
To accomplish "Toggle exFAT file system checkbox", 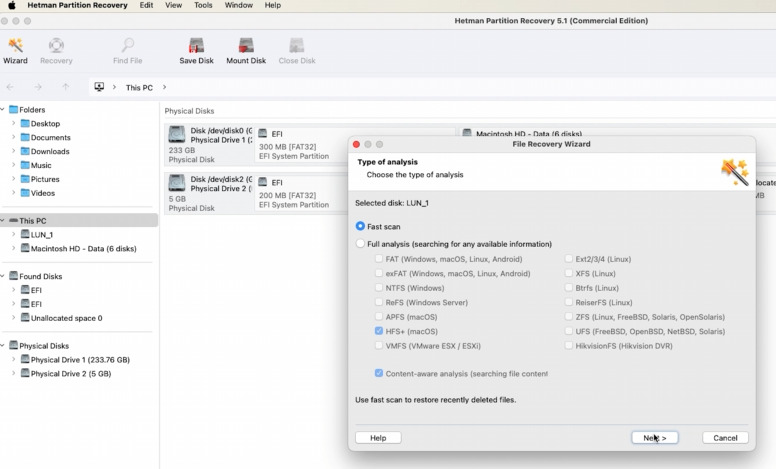I will (x=379, y=273).
